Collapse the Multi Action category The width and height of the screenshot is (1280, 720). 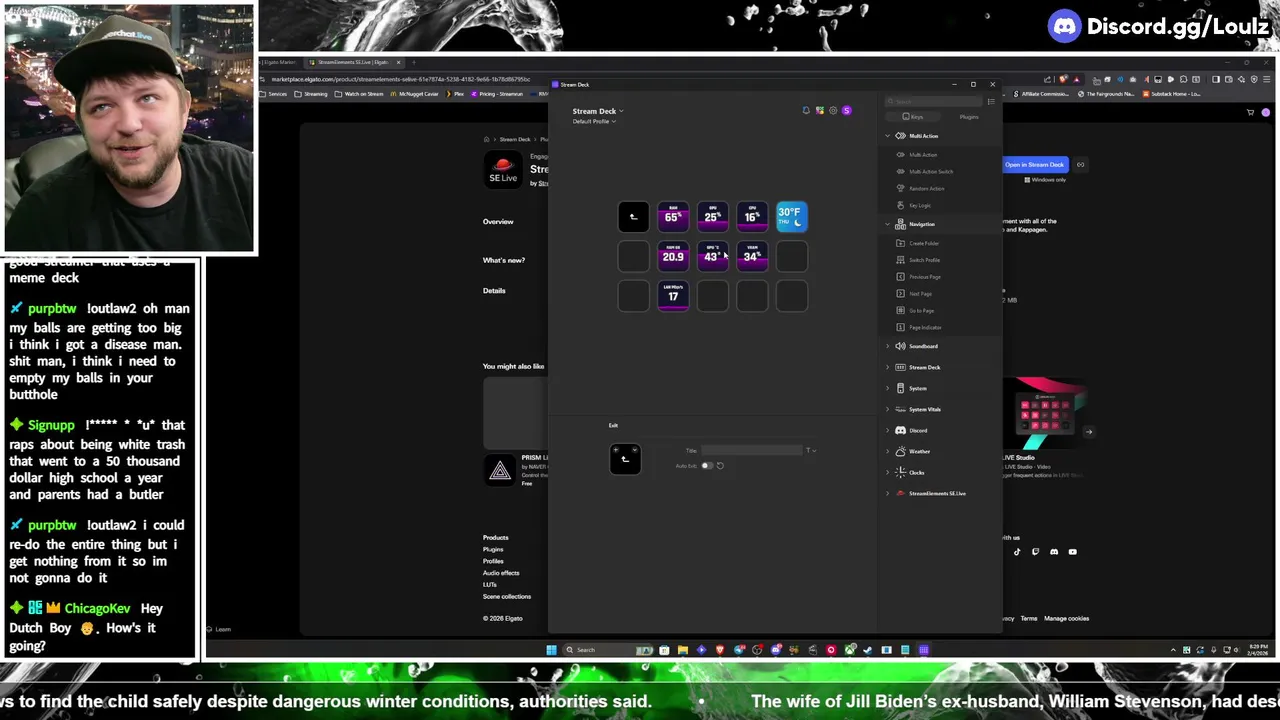coord(887,136)
